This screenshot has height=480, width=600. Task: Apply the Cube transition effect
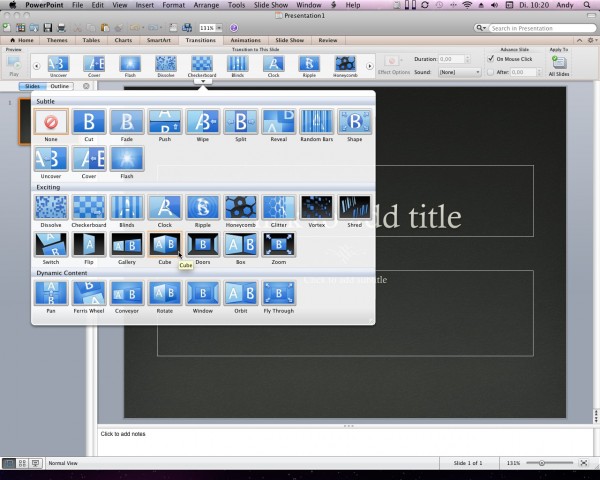tap(164, 244)
